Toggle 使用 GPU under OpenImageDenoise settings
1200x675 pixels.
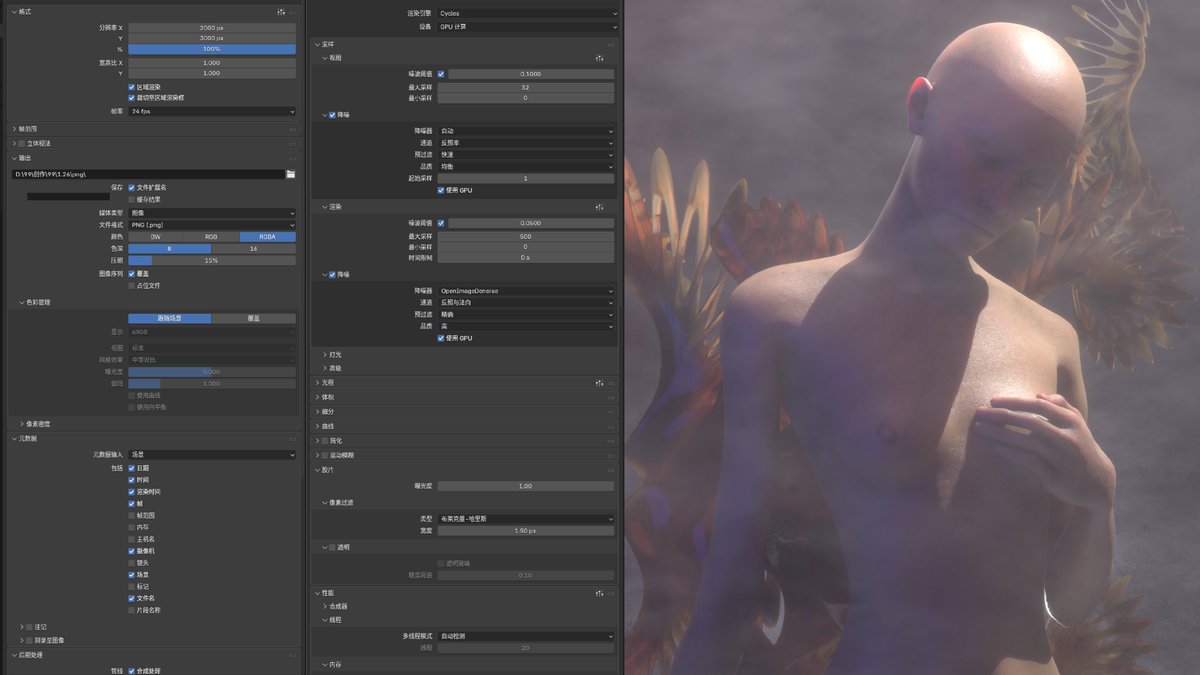[x=441, y=338]
